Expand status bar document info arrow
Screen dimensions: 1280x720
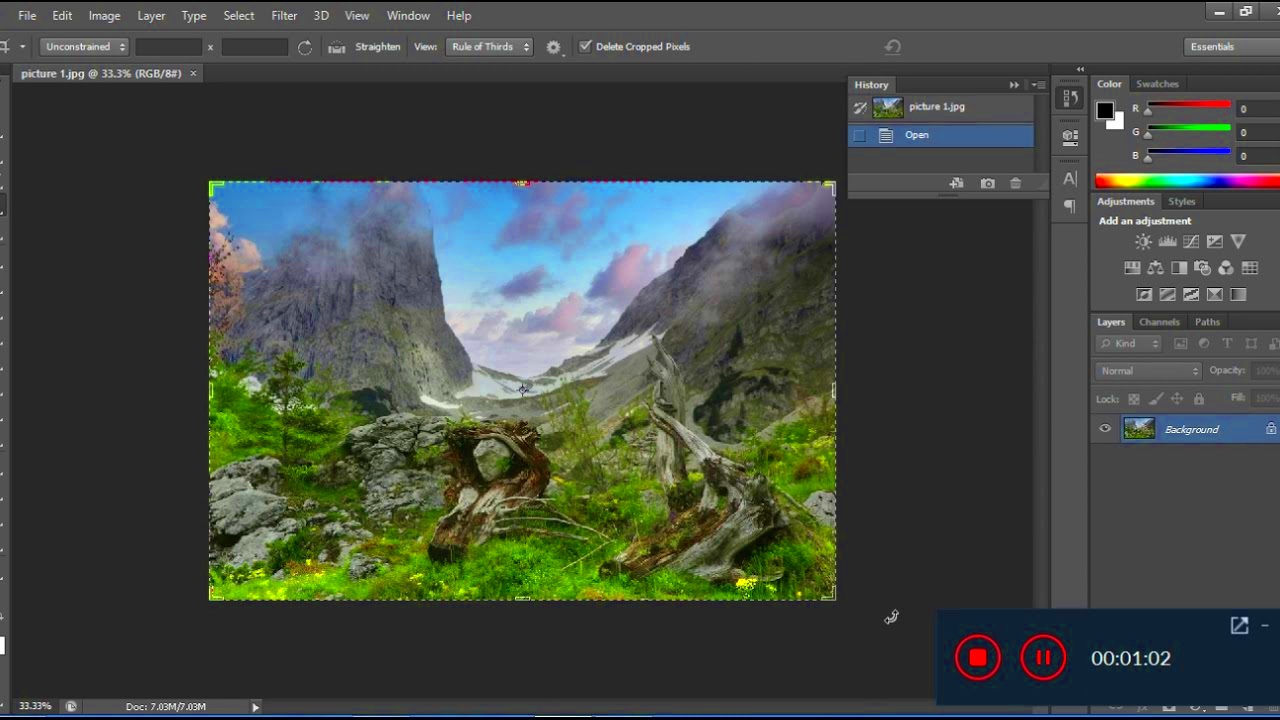255,707
